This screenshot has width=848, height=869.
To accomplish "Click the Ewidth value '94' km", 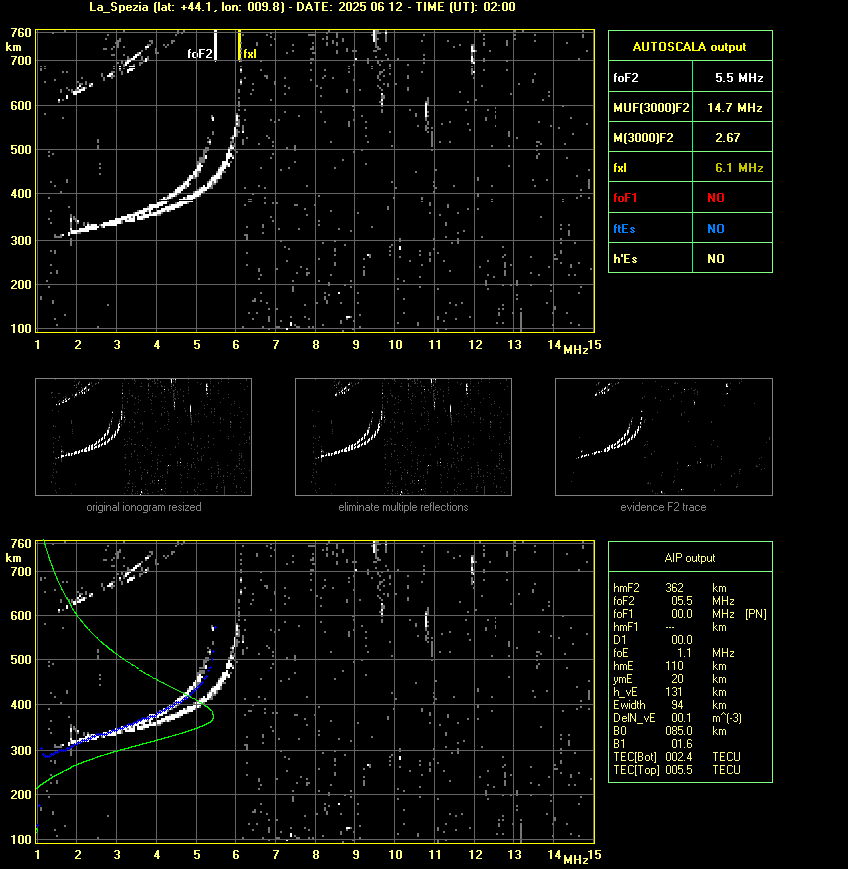I will [x=677, y=705].
